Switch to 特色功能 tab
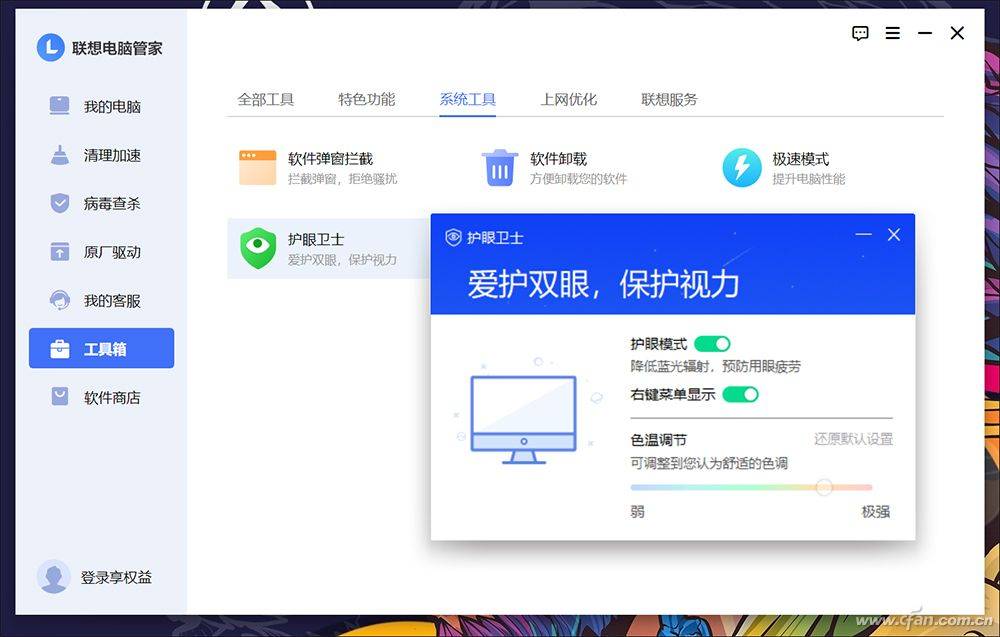The height and width of the screenshot is (637, 1000). click(x=367, y=99)
